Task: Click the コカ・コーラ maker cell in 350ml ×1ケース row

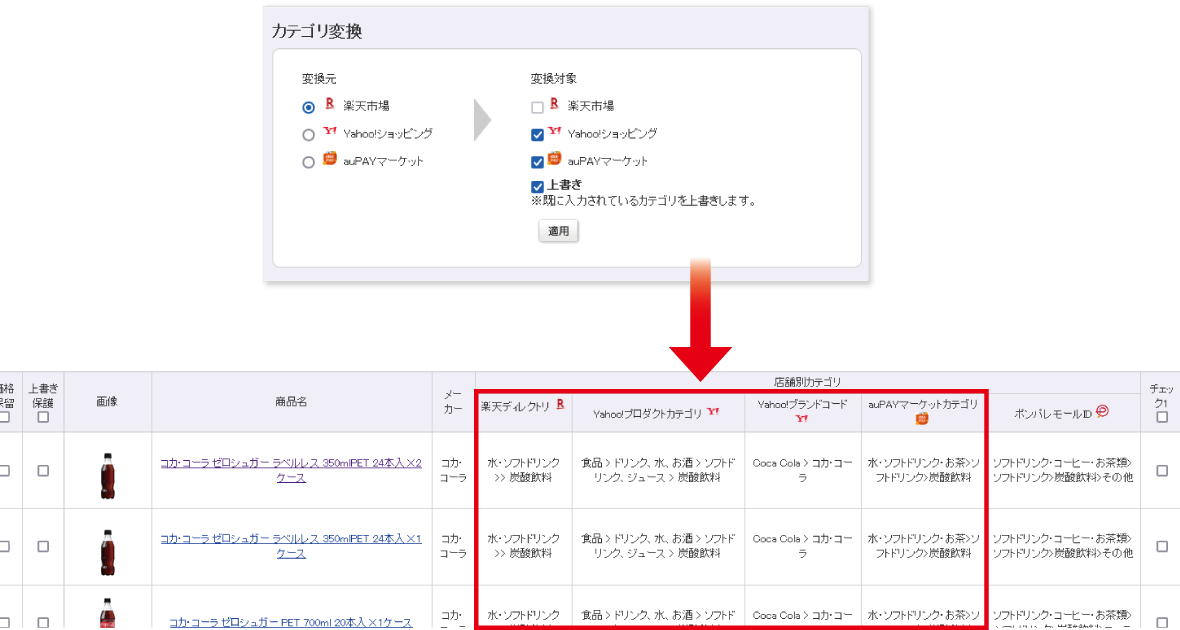Action: pos(453,546)
